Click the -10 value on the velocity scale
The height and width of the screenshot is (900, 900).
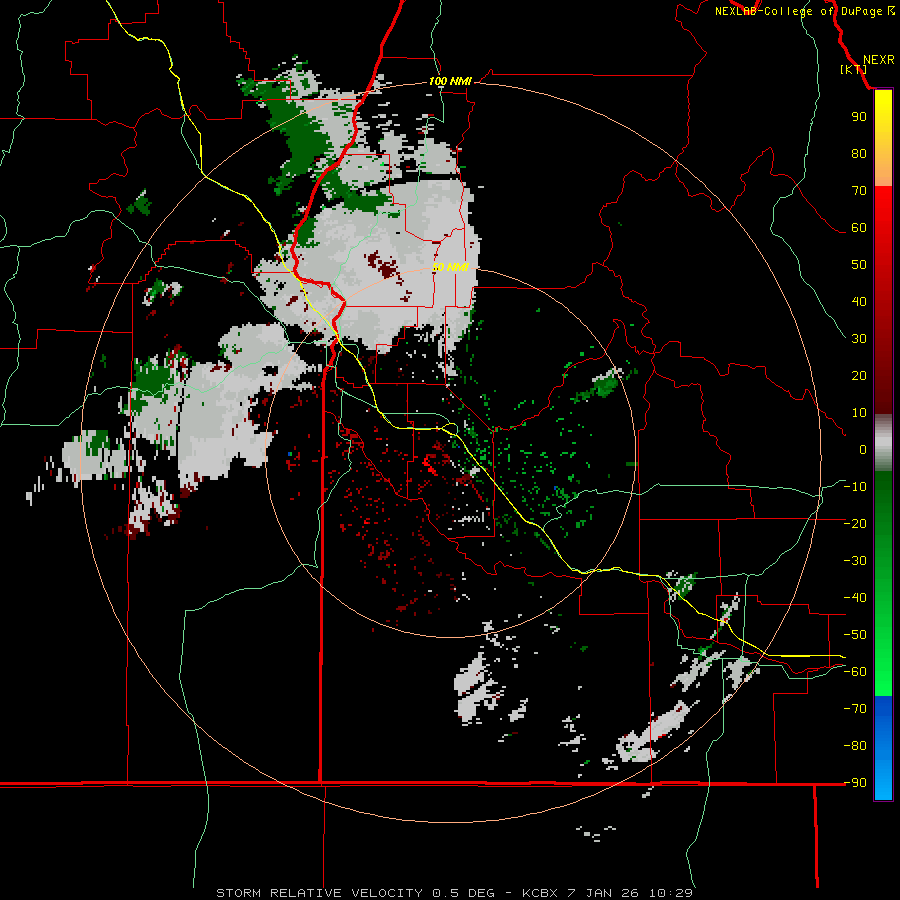click(855, 487)
